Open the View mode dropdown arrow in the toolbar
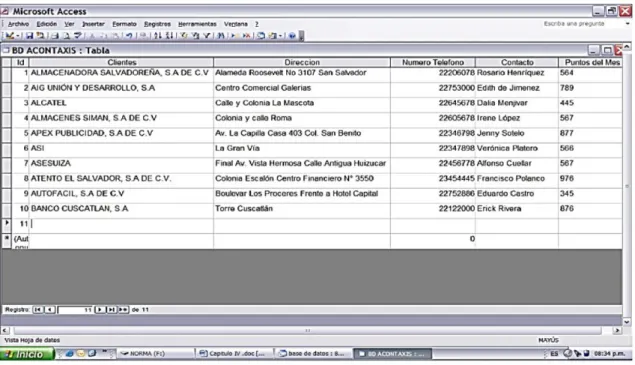 click(18, 36)
